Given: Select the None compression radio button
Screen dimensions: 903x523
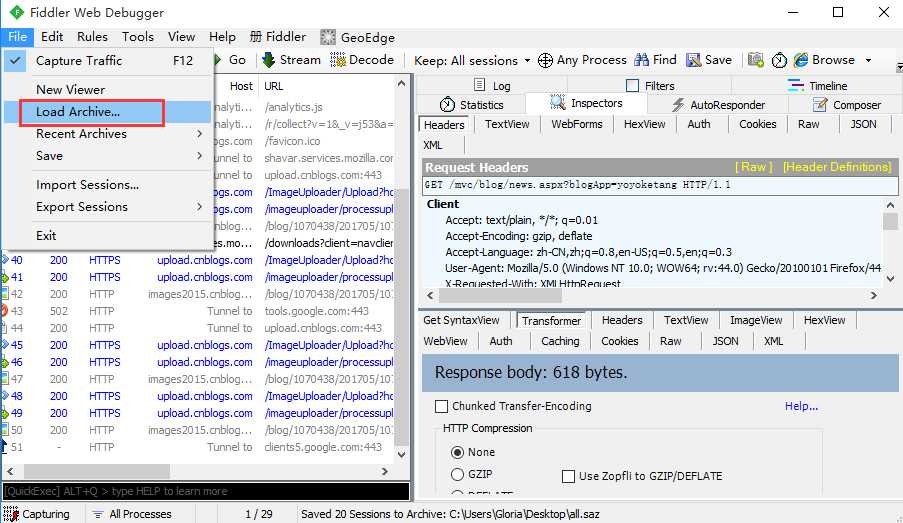Looking at the screenshot, I should click(x=457, y=452).
